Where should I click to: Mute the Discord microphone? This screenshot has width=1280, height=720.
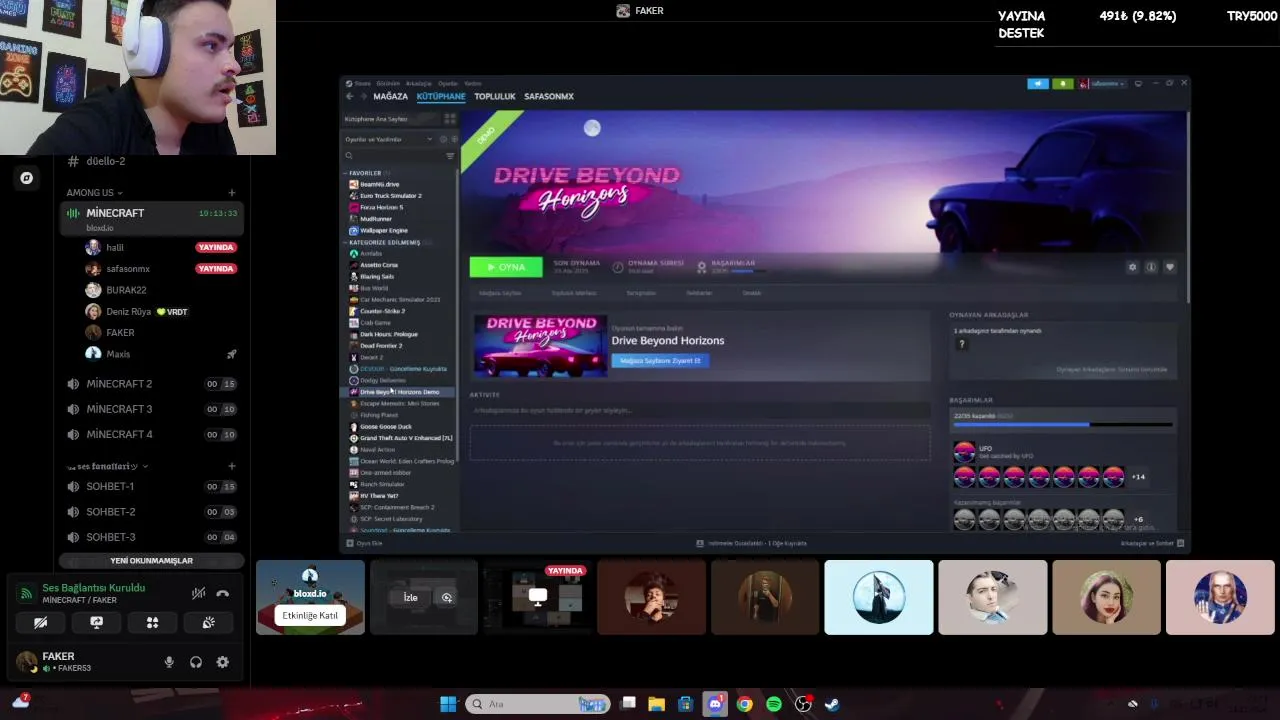(169, 662)
